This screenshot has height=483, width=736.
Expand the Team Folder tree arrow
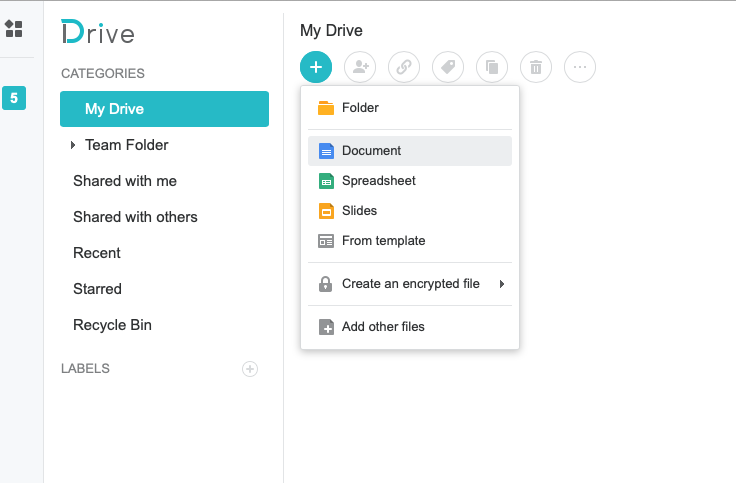[x=73, y=145]
